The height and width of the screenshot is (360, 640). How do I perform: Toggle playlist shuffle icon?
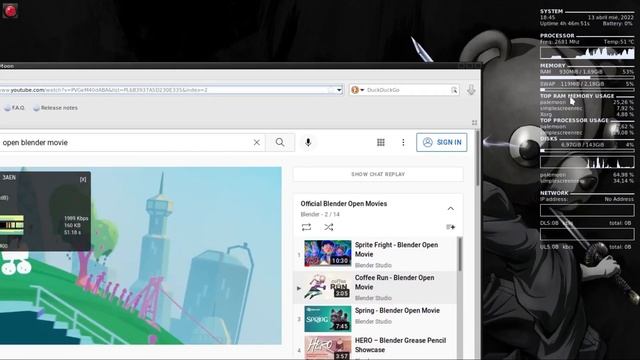click(x=329, y=227)
